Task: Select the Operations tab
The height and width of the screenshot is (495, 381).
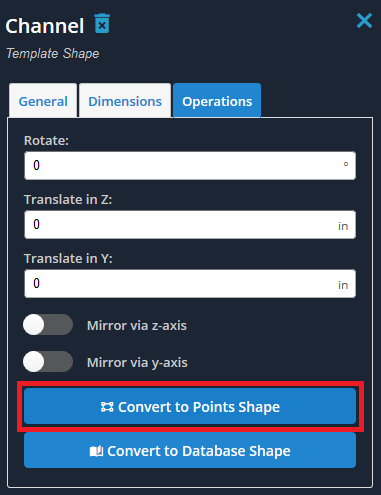Action: coord(217,101)
